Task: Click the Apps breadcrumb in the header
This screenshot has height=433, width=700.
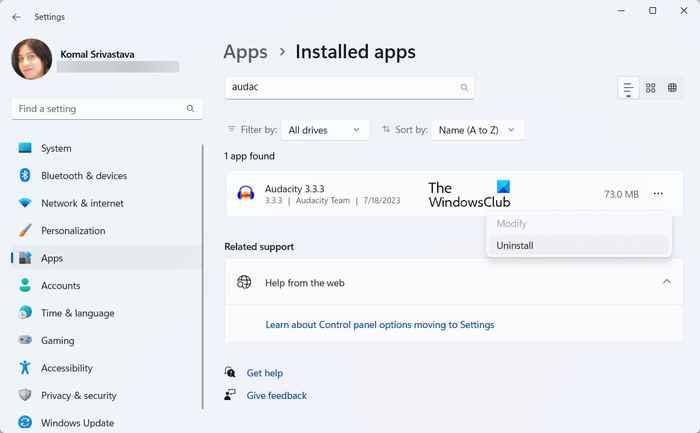Action: pyautogui.click(x=245, y=52)
